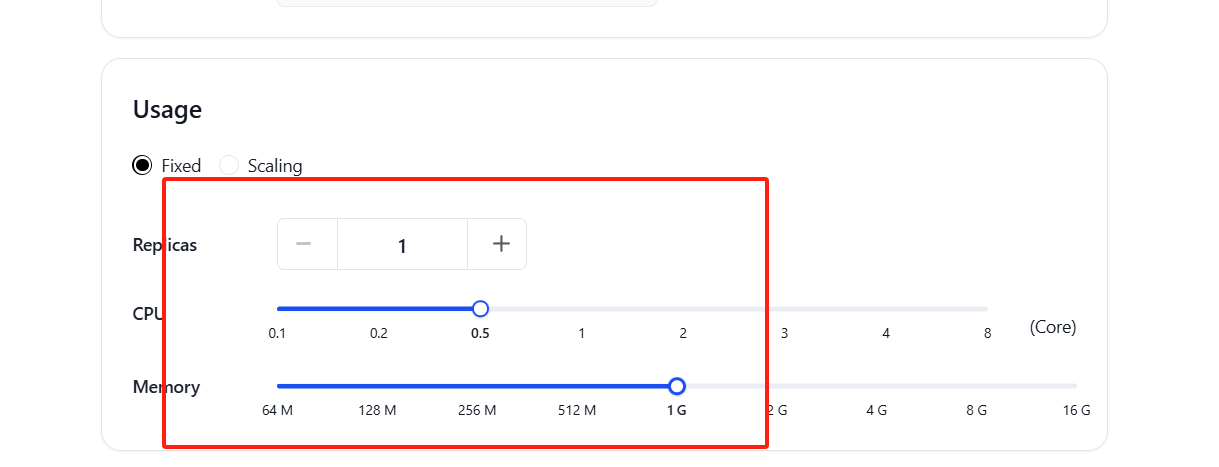The height and width of the screenshot is (467, 1219).
Task: Set CPU to 4 core mark
Action: 886,308
